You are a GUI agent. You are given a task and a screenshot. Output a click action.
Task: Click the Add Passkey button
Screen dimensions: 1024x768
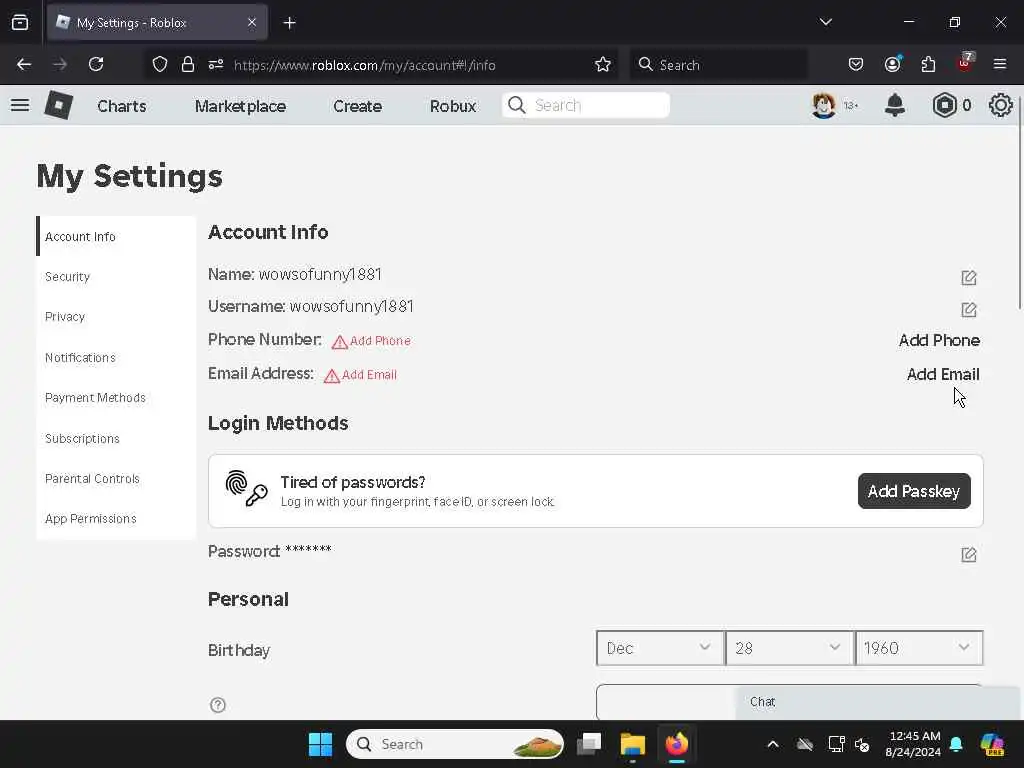click(914, 491)
